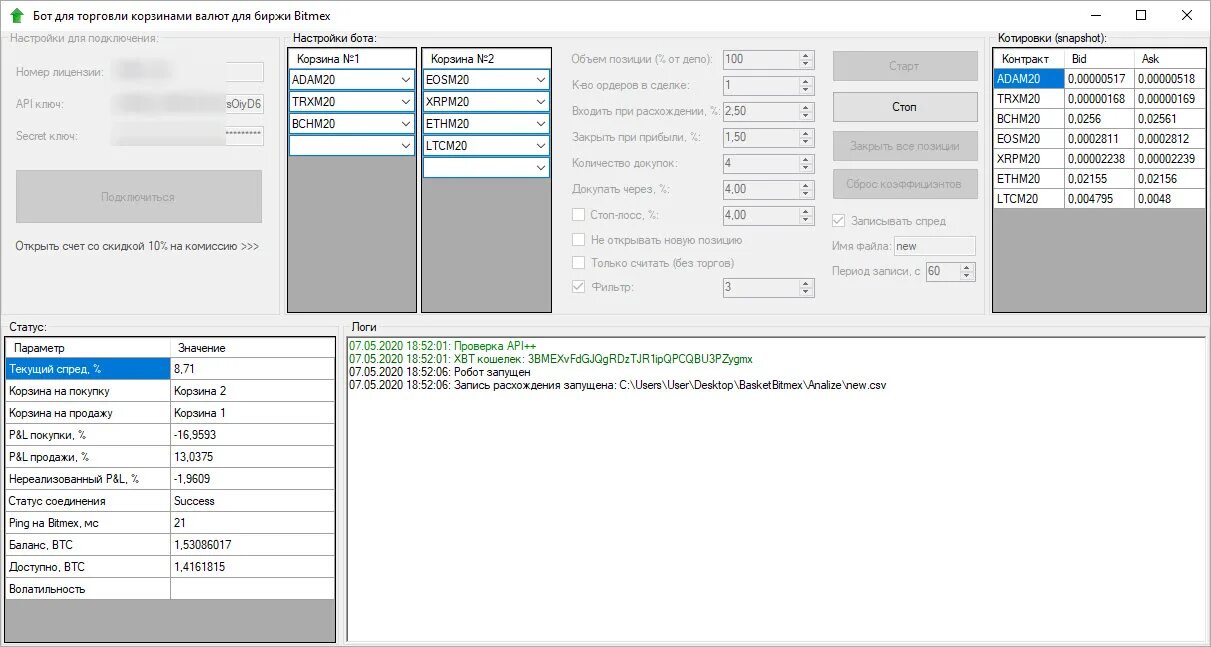1211x647 pixels.
Task: Select the Статус соединения row
Action: [x=170, y=501]
